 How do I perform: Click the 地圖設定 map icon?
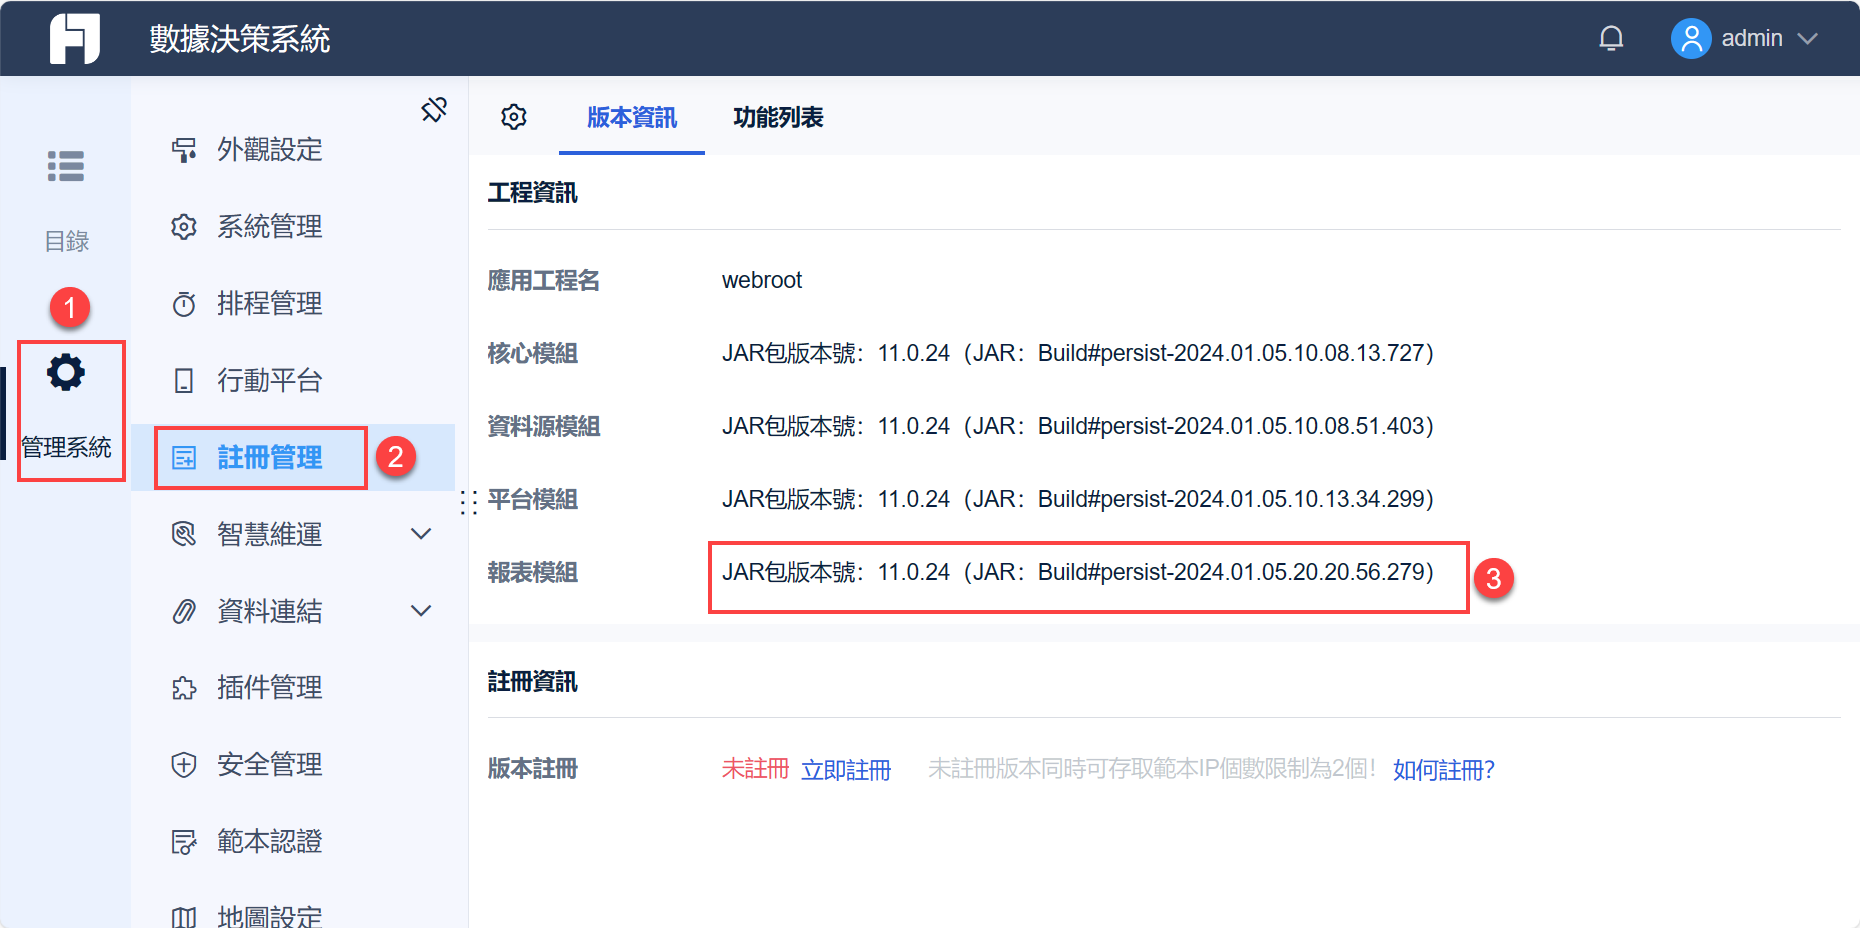point(184,917)
